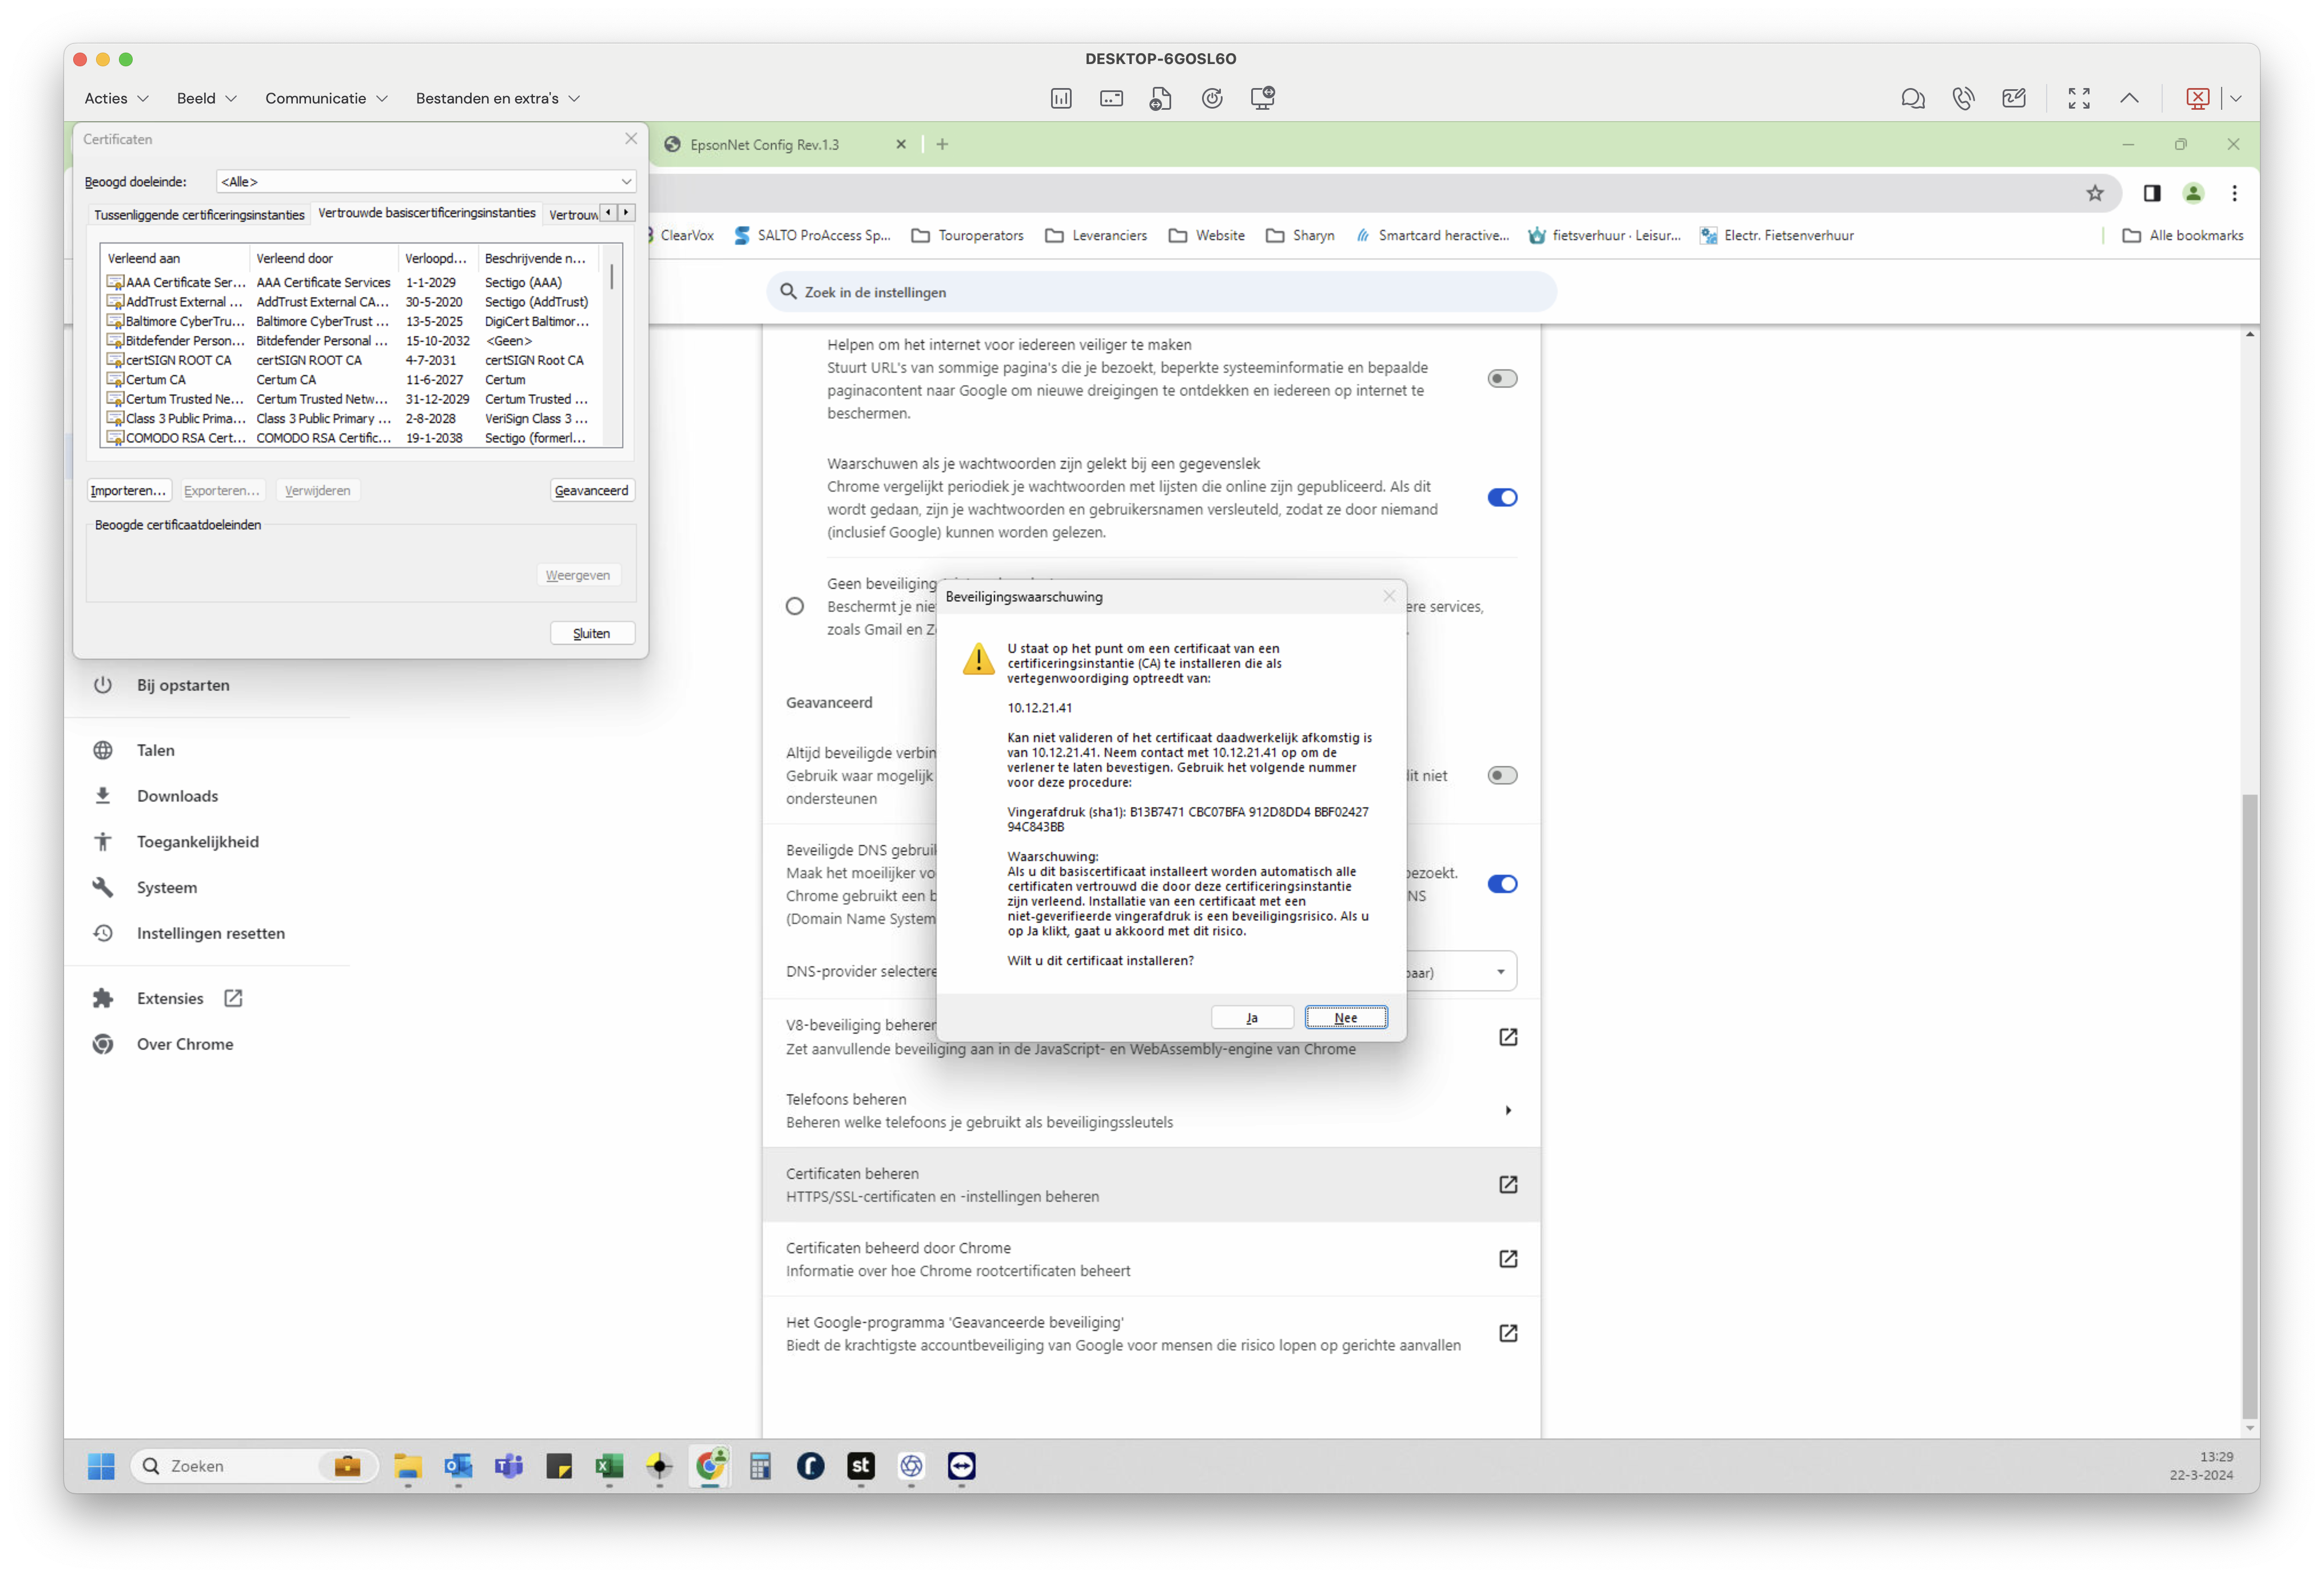Open 'Bij opstarten' settings section
Image resolution: width=2324 pixels, height=1578 pixels.
pyautogui.click(x=183, y=685)
